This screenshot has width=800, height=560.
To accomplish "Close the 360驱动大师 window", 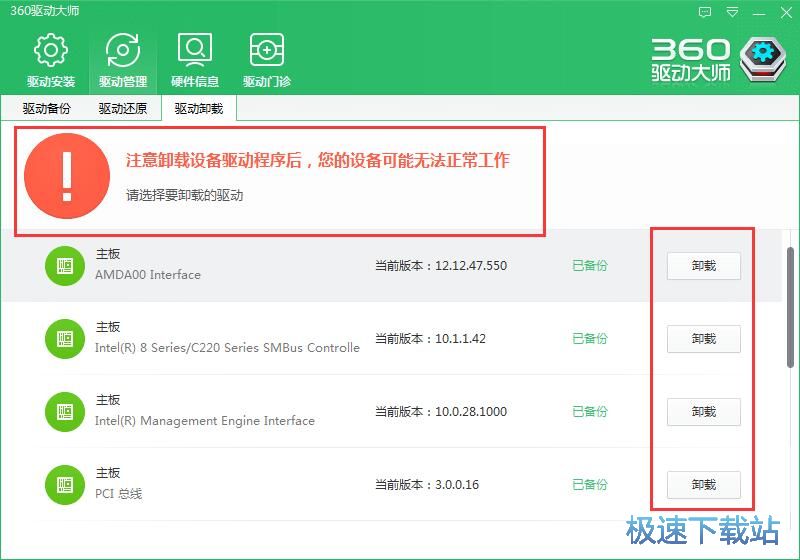I will click(x=786, y=12).
